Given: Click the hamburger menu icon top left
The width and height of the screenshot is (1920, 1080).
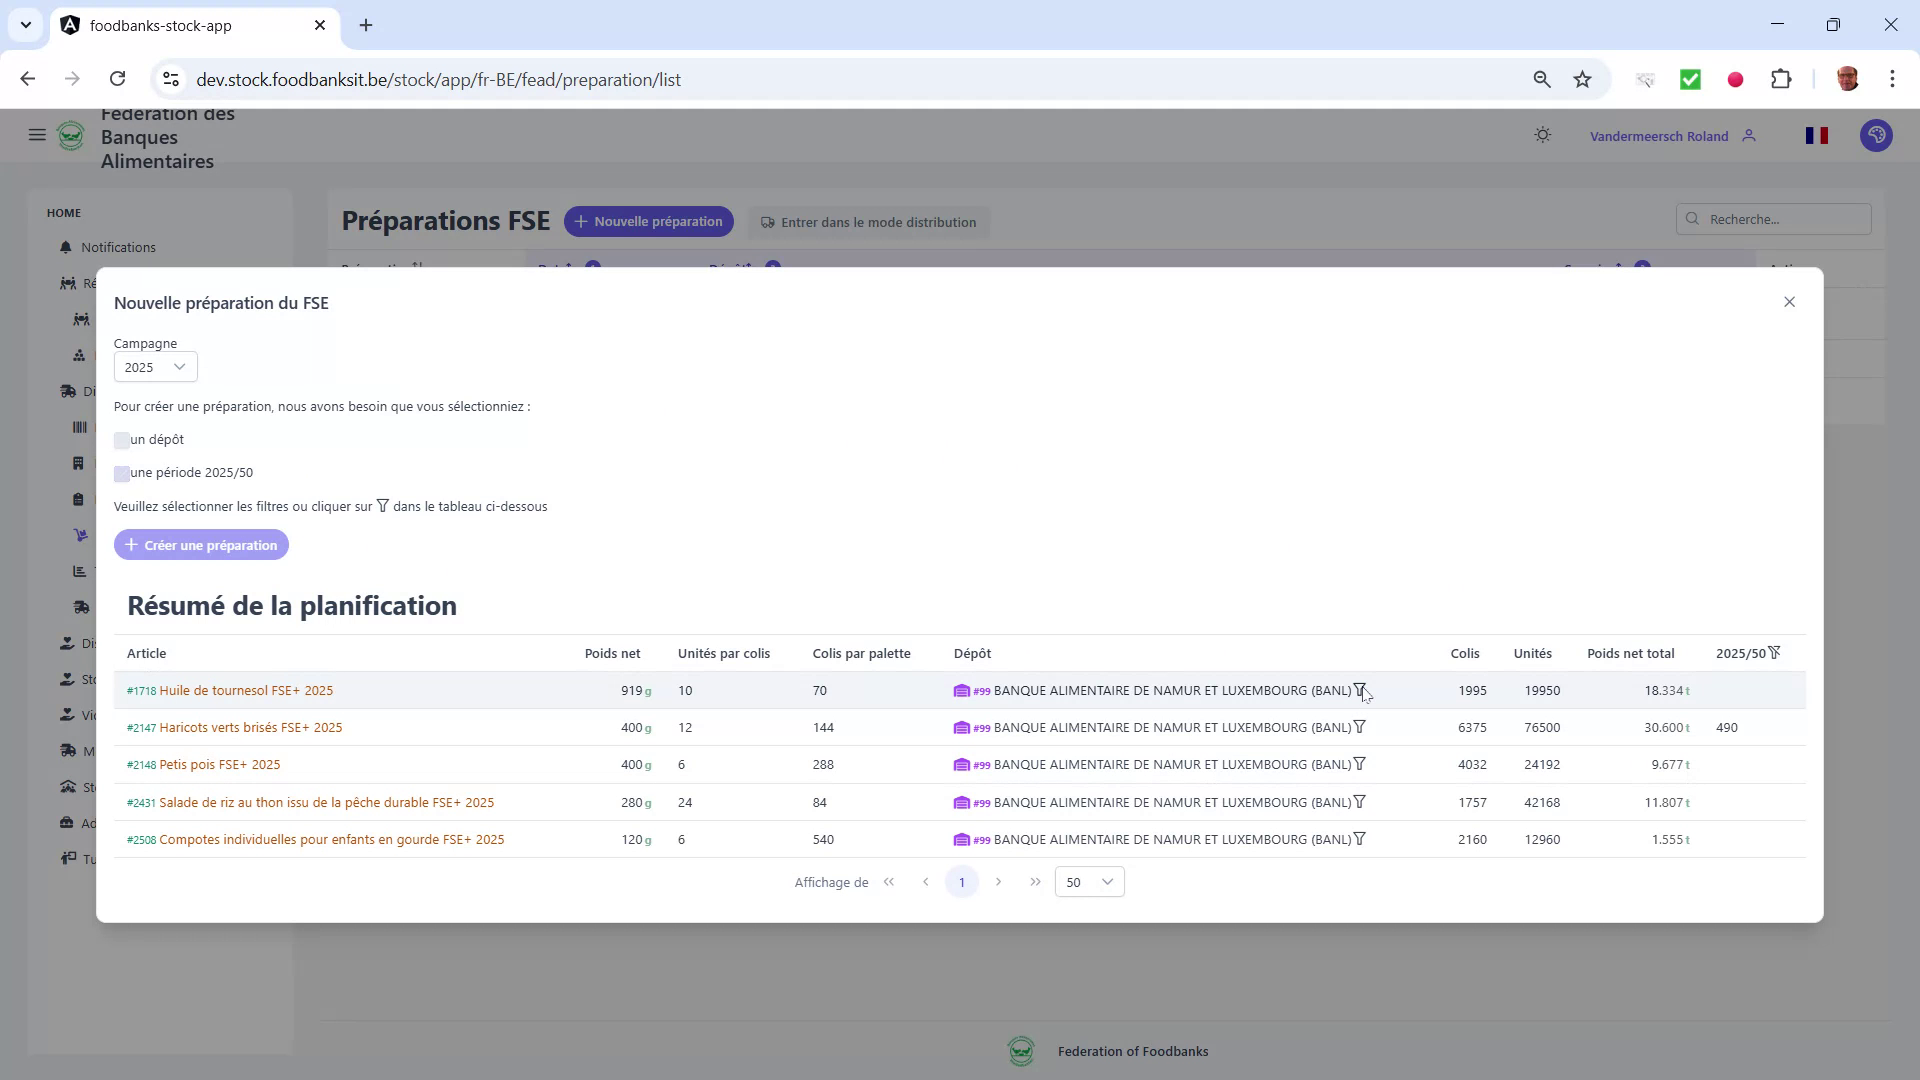Looking at the screenshot, I should (37, 135).
